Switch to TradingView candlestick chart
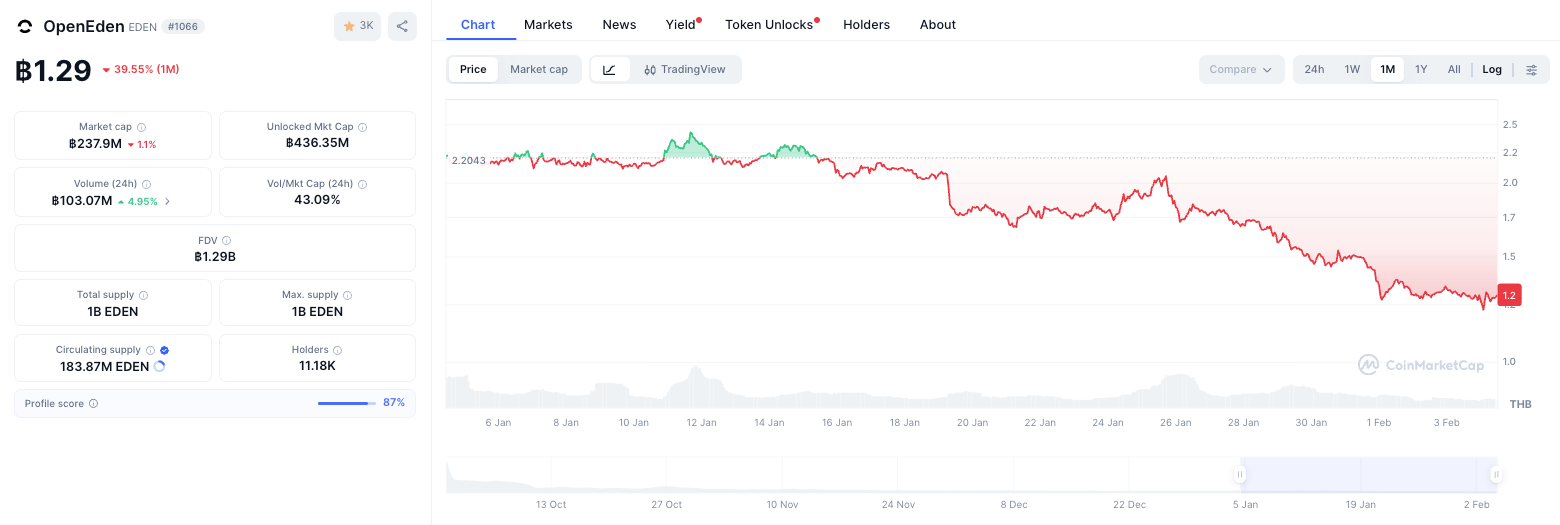 685,69
